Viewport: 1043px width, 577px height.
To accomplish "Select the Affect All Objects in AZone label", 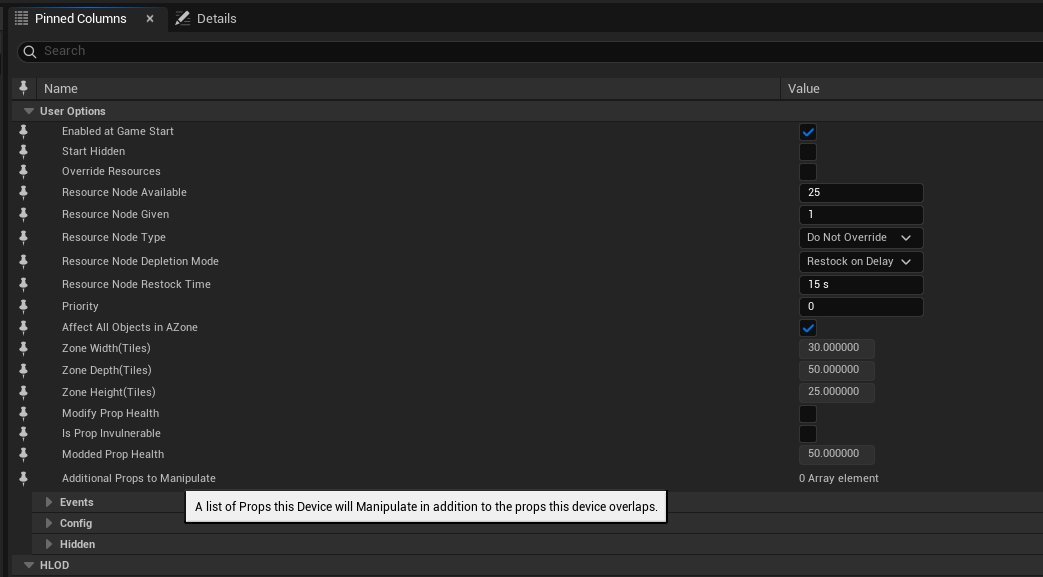I will tap(130, 327).
